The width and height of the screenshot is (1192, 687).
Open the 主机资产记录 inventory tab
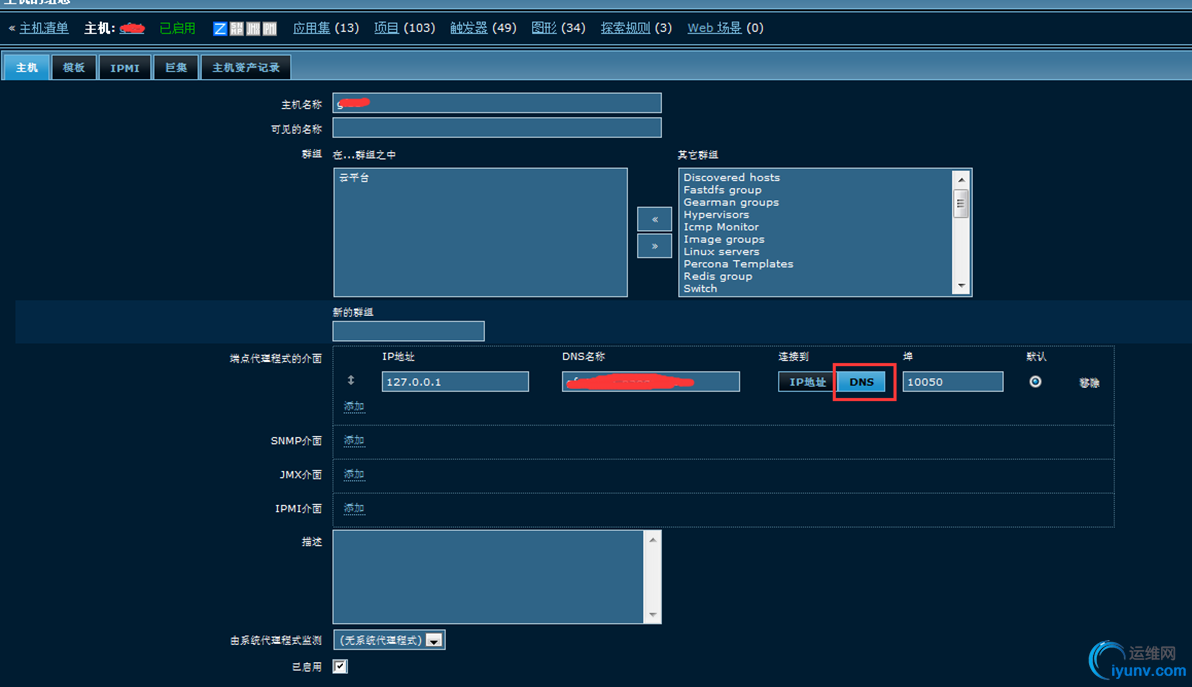pos(246,67)
